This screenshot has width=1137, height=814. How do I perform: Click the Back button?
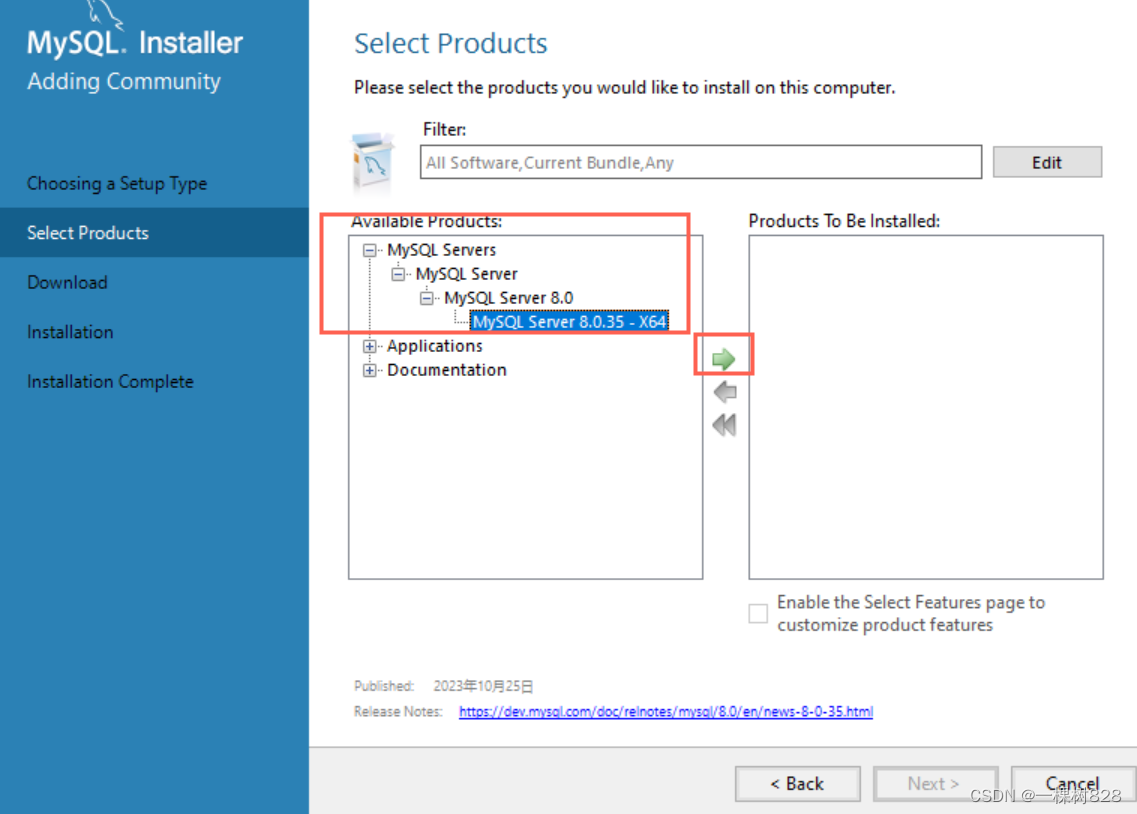pyautogui.click(x=797, y=784)
